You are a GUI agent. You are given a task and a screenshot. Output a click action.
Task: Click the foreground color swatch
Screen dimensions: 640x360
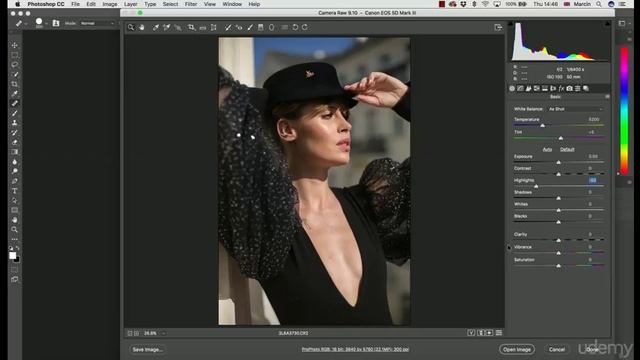[x=13, y=255]
